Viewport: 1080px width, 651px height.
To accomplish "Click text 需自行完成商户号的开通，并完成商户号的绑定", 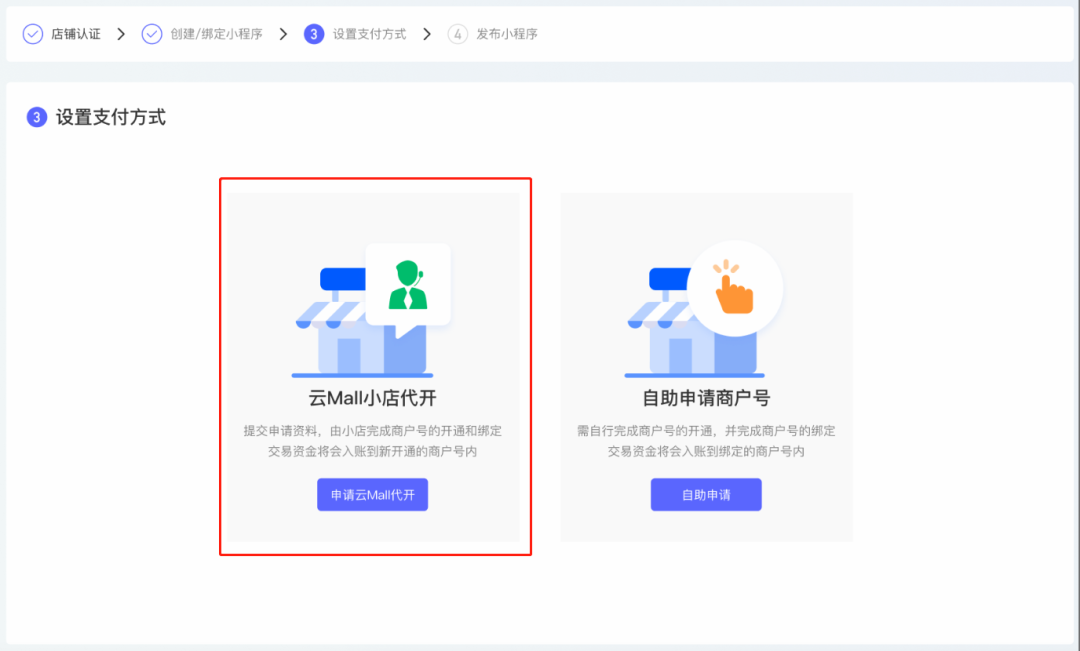I will coord(706,431).
